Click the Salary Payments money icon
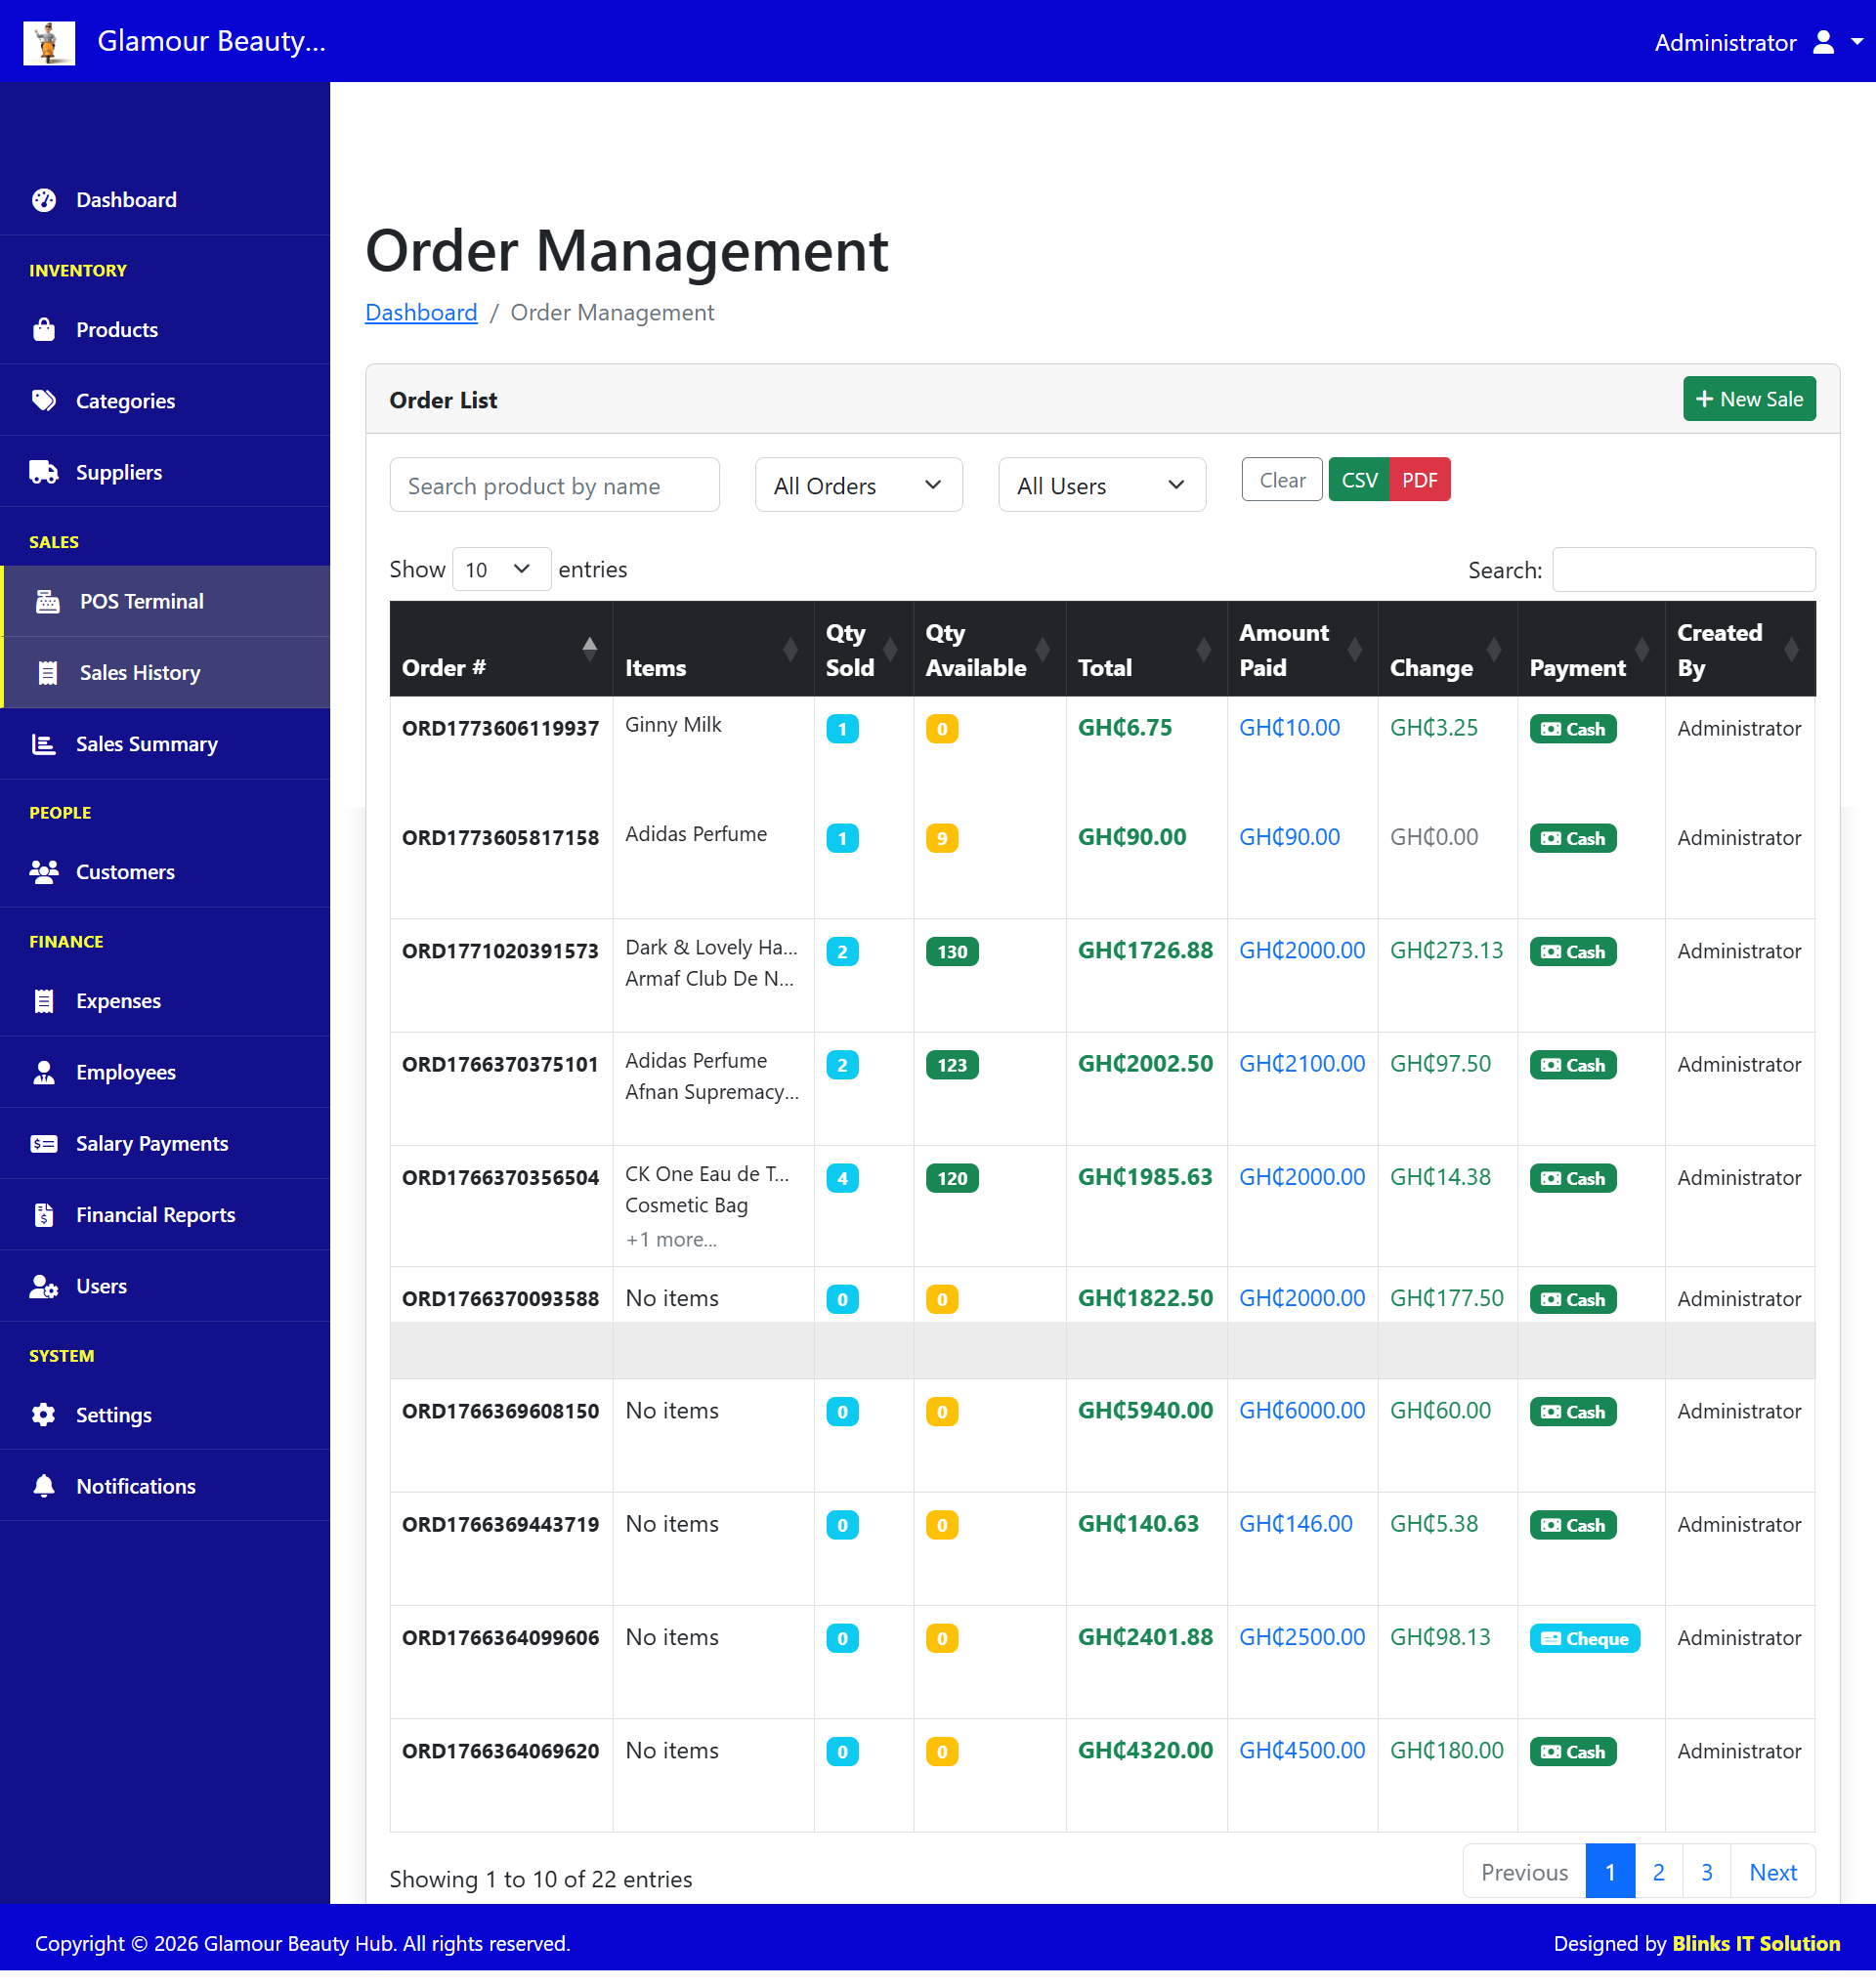1876x1986 pixels. [x=44, y=1144]
